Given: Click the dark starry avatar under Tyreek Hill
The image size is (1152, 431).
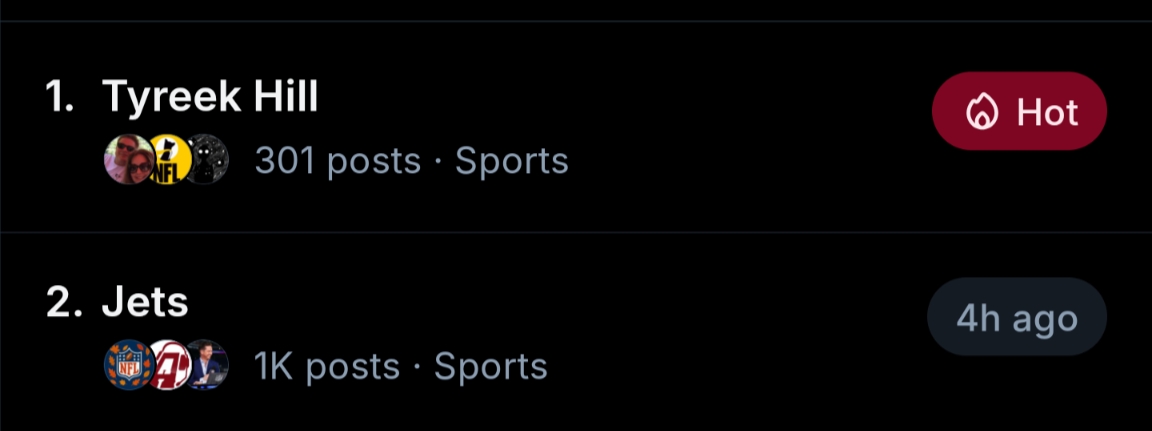Looking at the screenshot, I should [x=208, y=160].
